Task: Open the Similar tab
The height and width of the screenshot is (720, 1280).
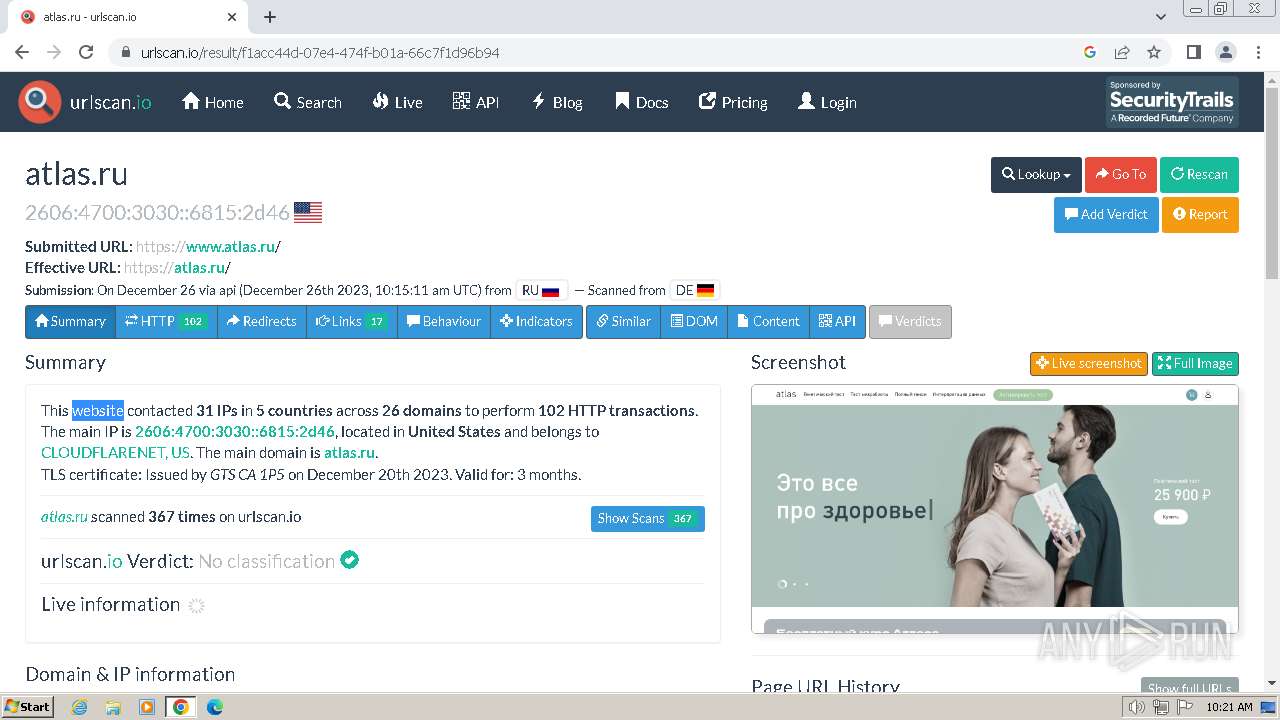Action: [623, 321]
